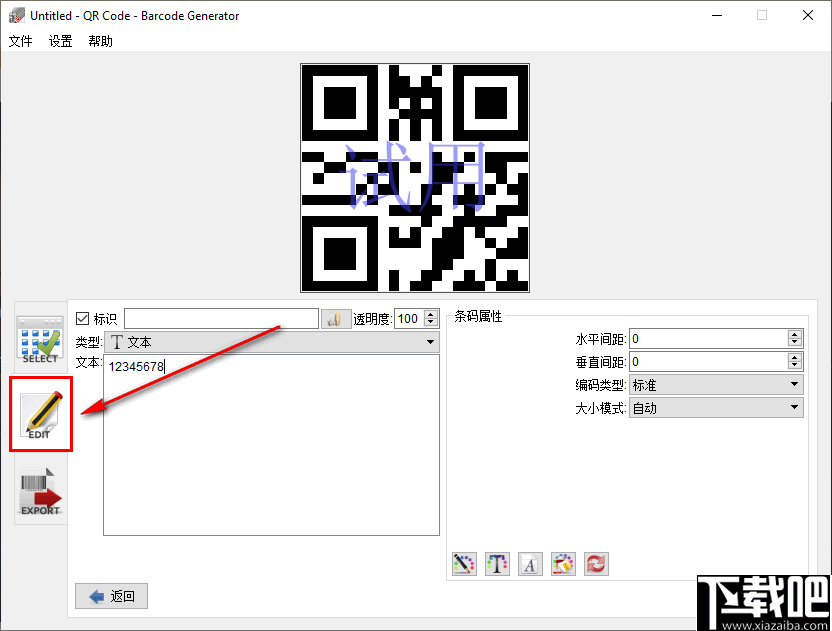
Task: Open the 文件 menu
Action: tap(20, 42)
